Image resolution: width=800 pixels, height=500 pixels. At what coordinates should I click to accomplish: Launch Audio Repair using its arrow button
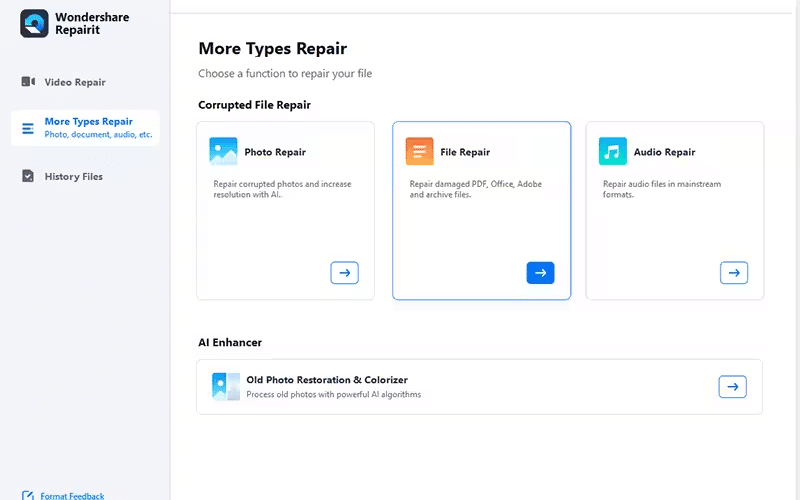[733, 272]
